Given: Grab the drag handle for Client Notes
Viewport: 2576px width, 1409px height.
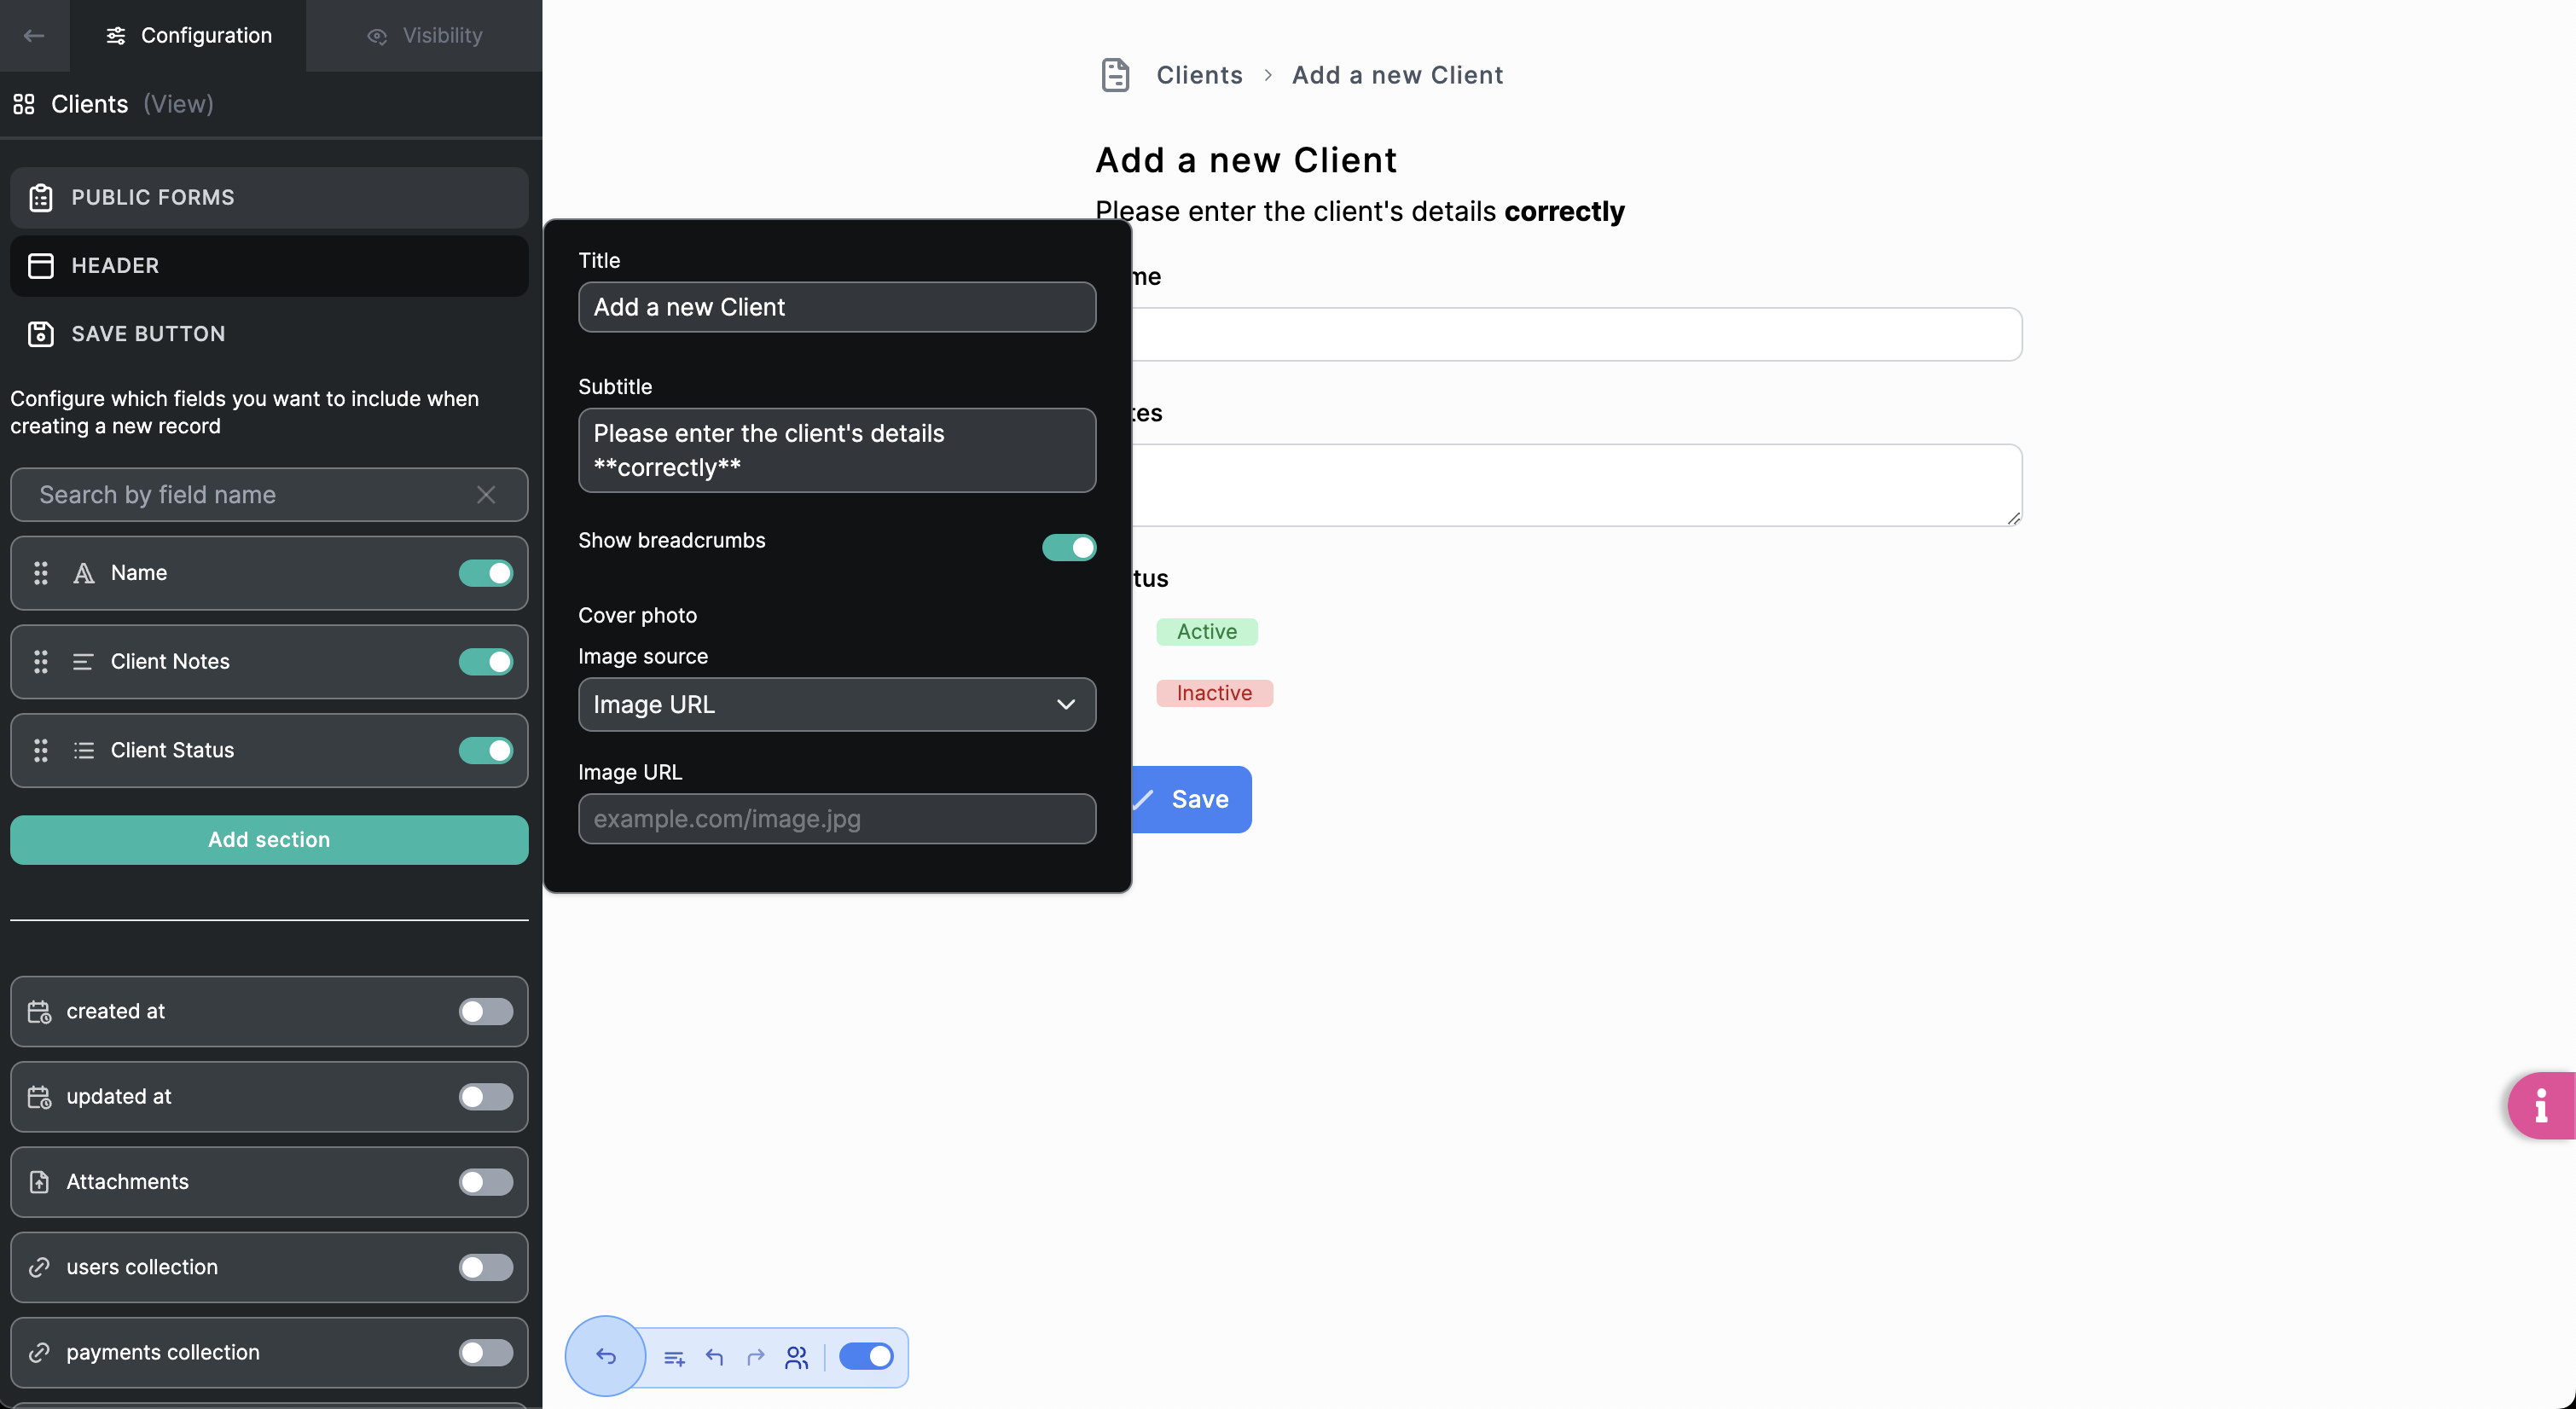Looking at the screenshot, I should coord(41,662).
